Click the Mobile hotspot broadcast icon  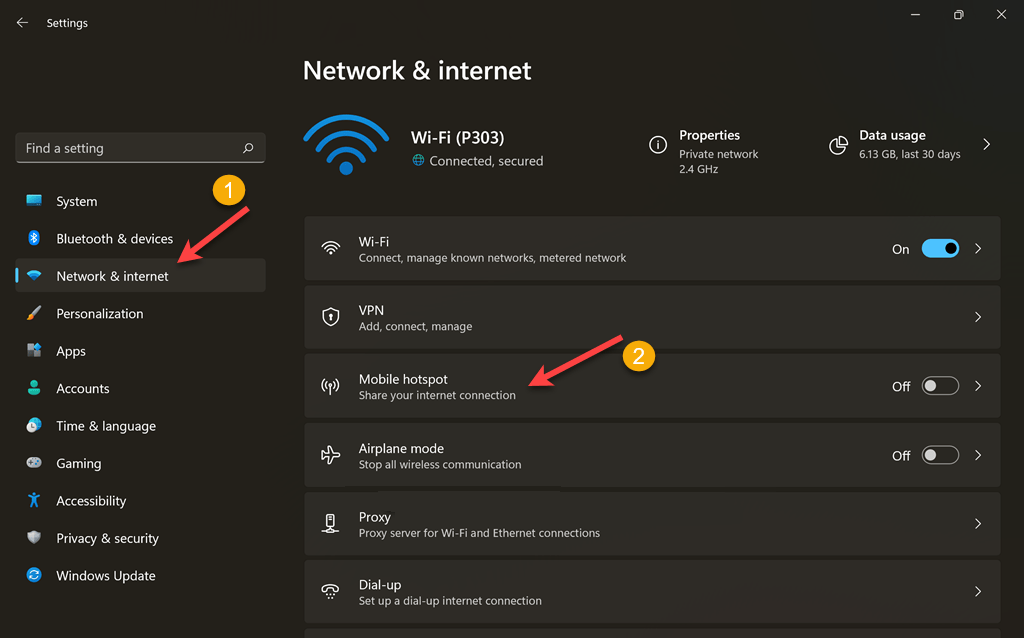click(x=330, y=386)
